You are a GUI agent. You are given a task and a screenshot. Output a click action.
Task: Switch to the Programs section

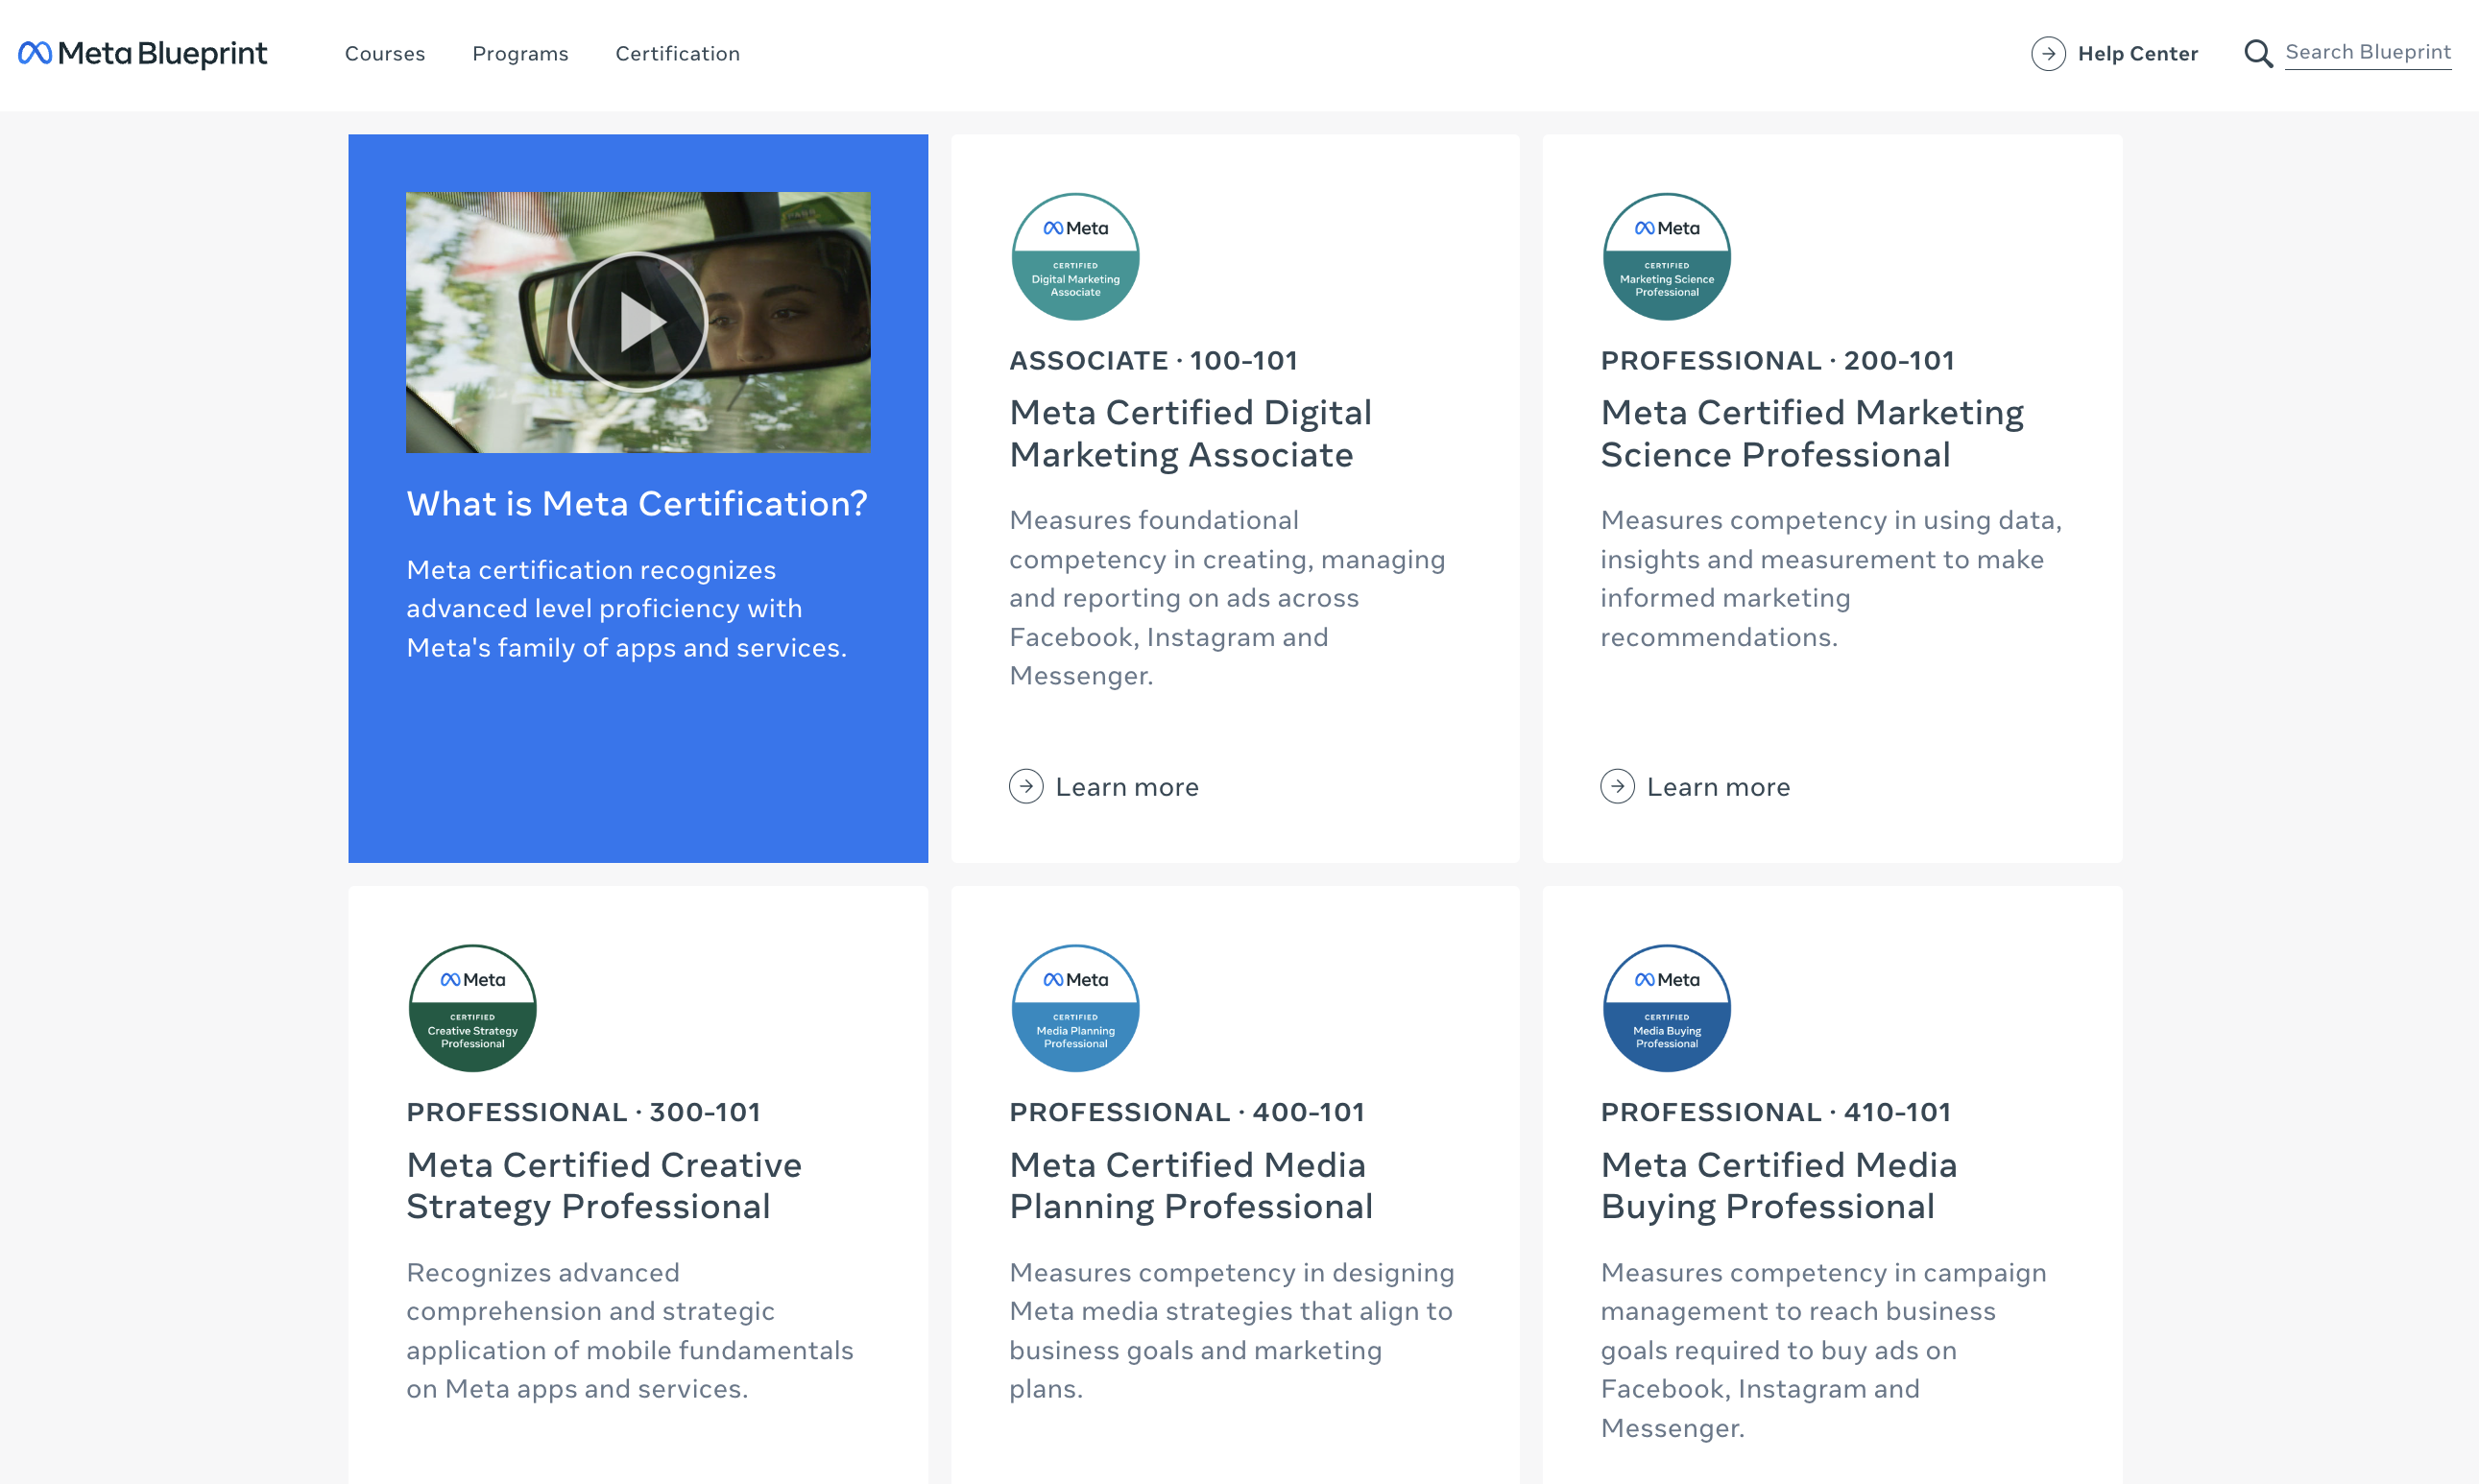click(520, 53)
